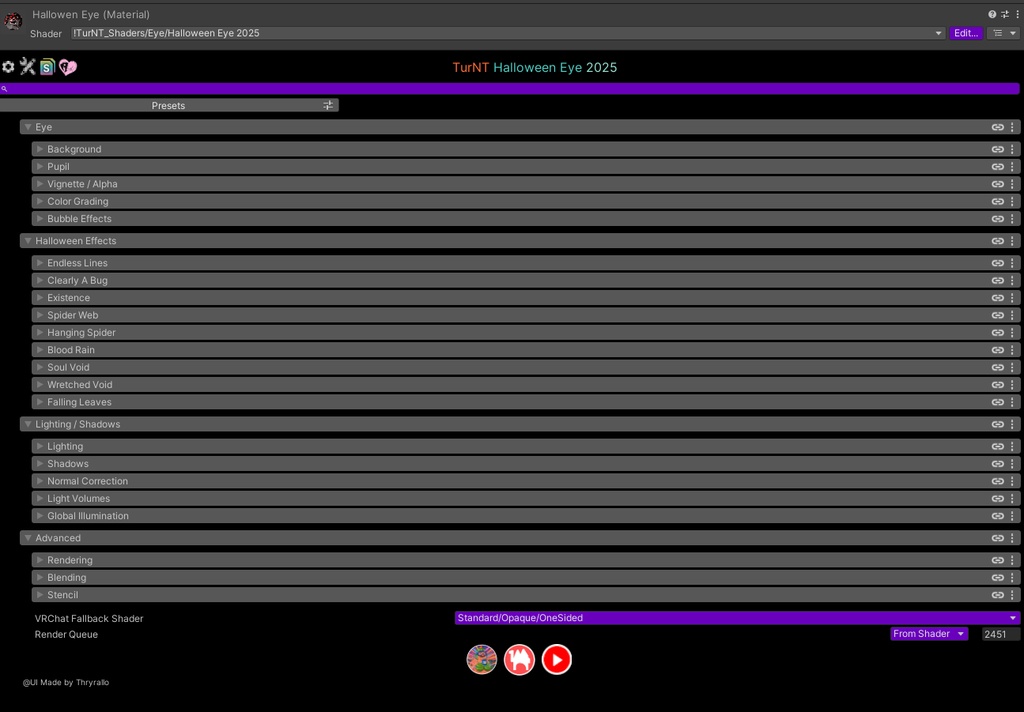
Task: Click the colorful avatar icon at bottom
Action: click(x=482, y=660)
